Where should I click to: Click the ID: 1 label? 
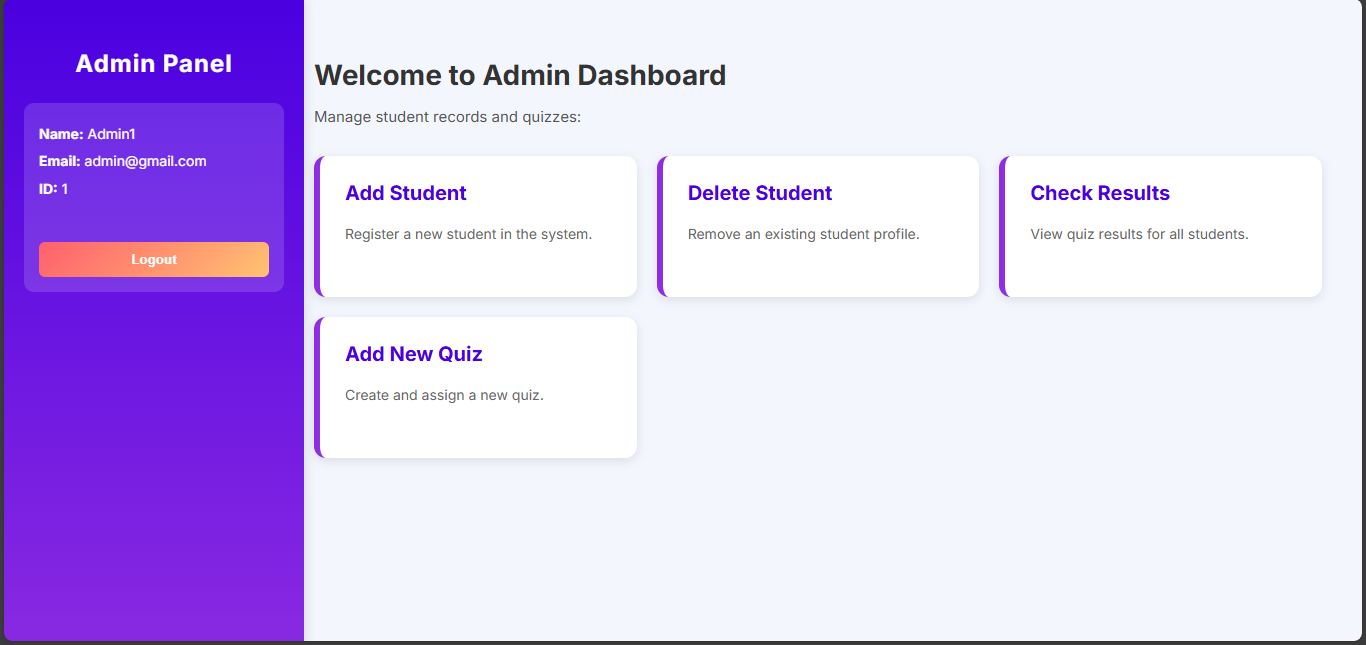tap(54, 188)
